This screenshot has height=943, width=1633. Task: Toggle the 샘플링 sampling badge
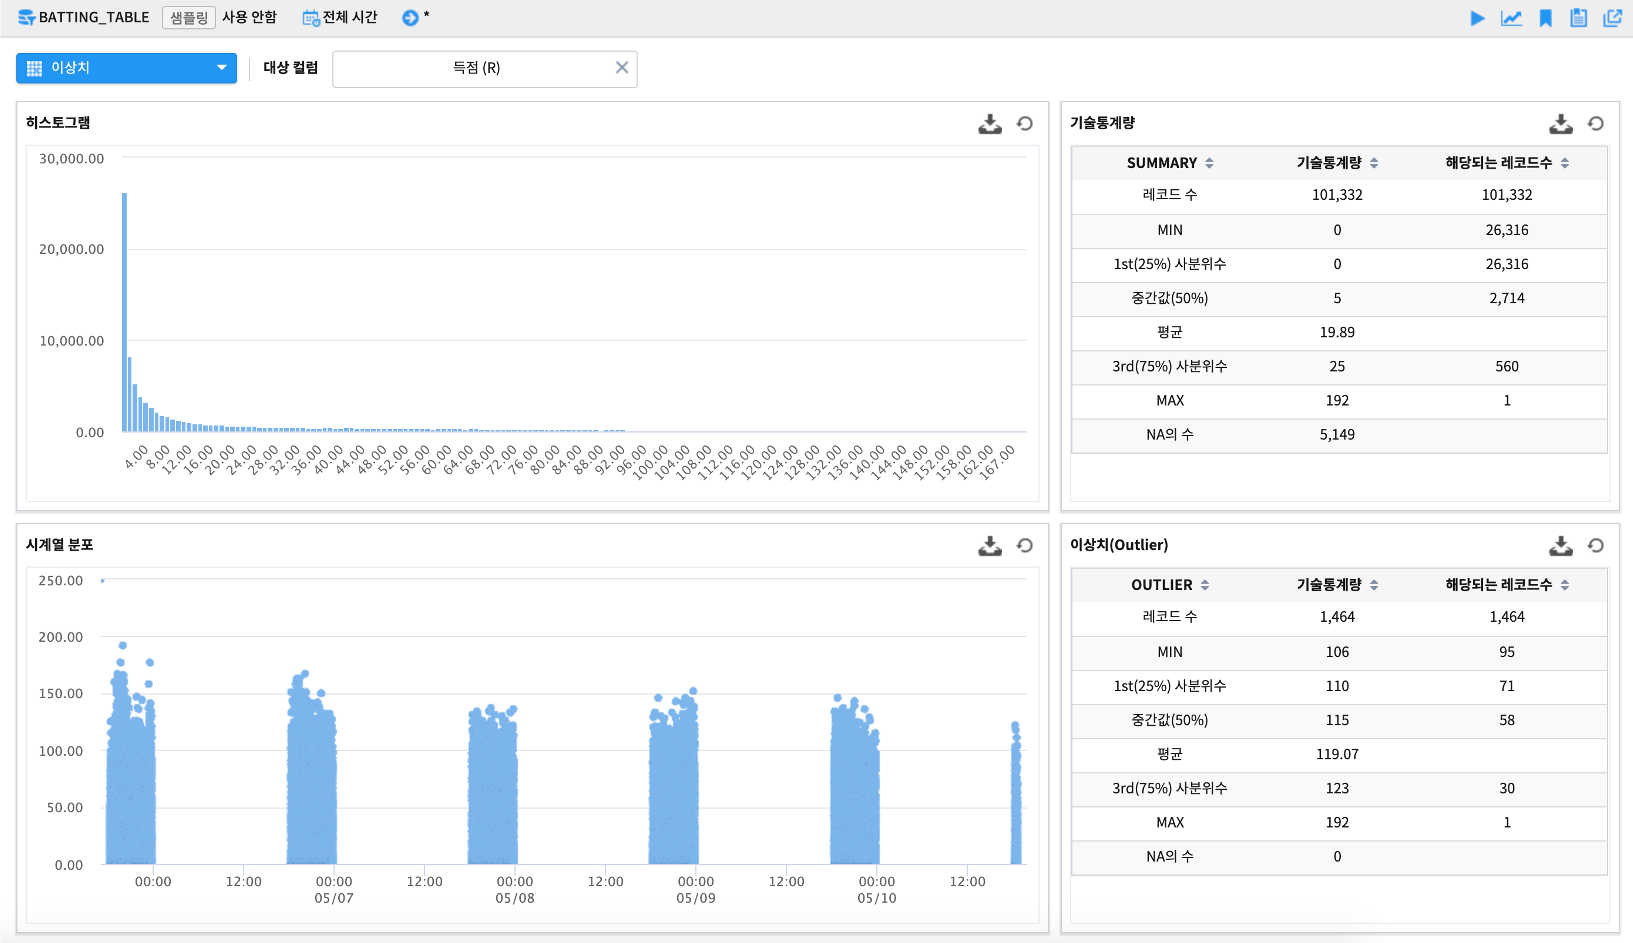(189, 17)
